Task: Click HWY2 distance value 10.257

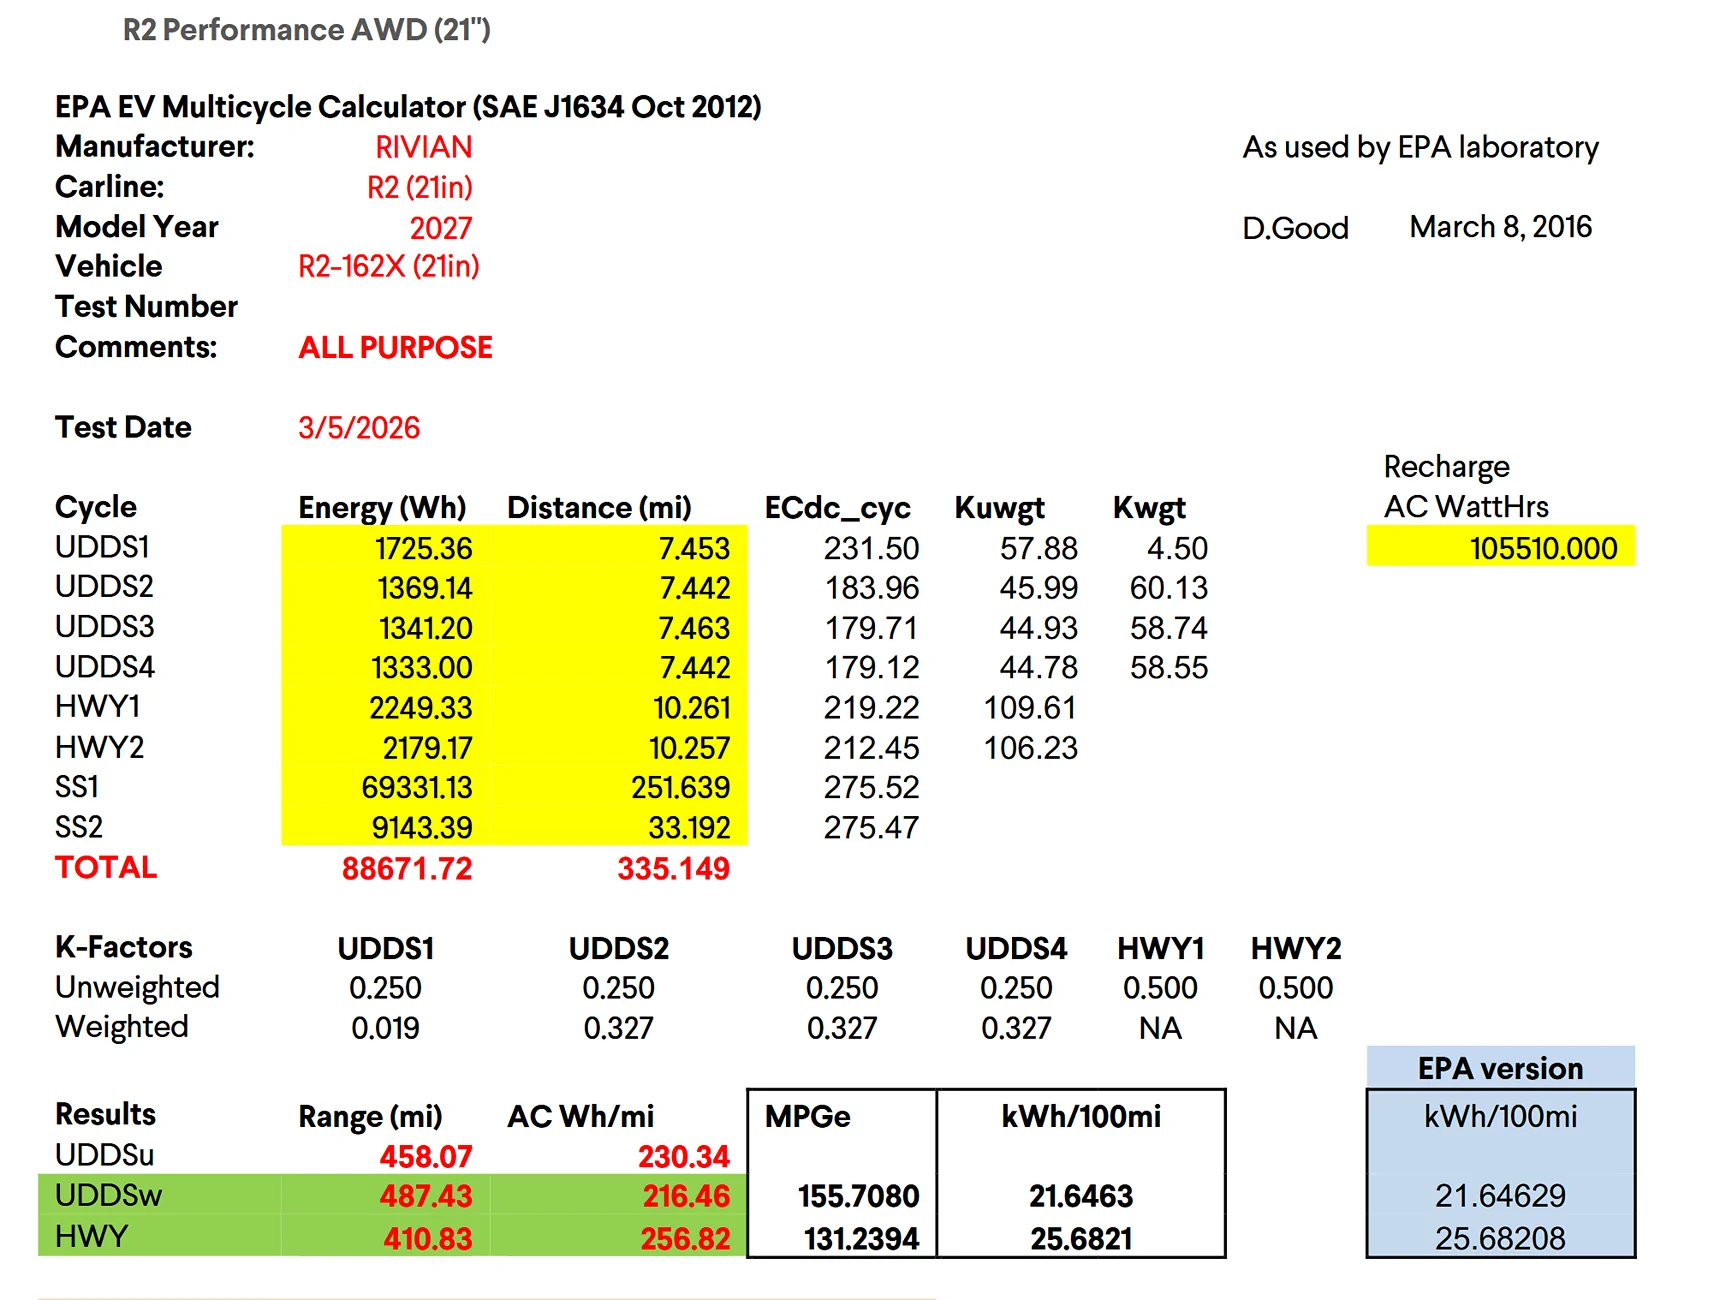Action: 689,748
